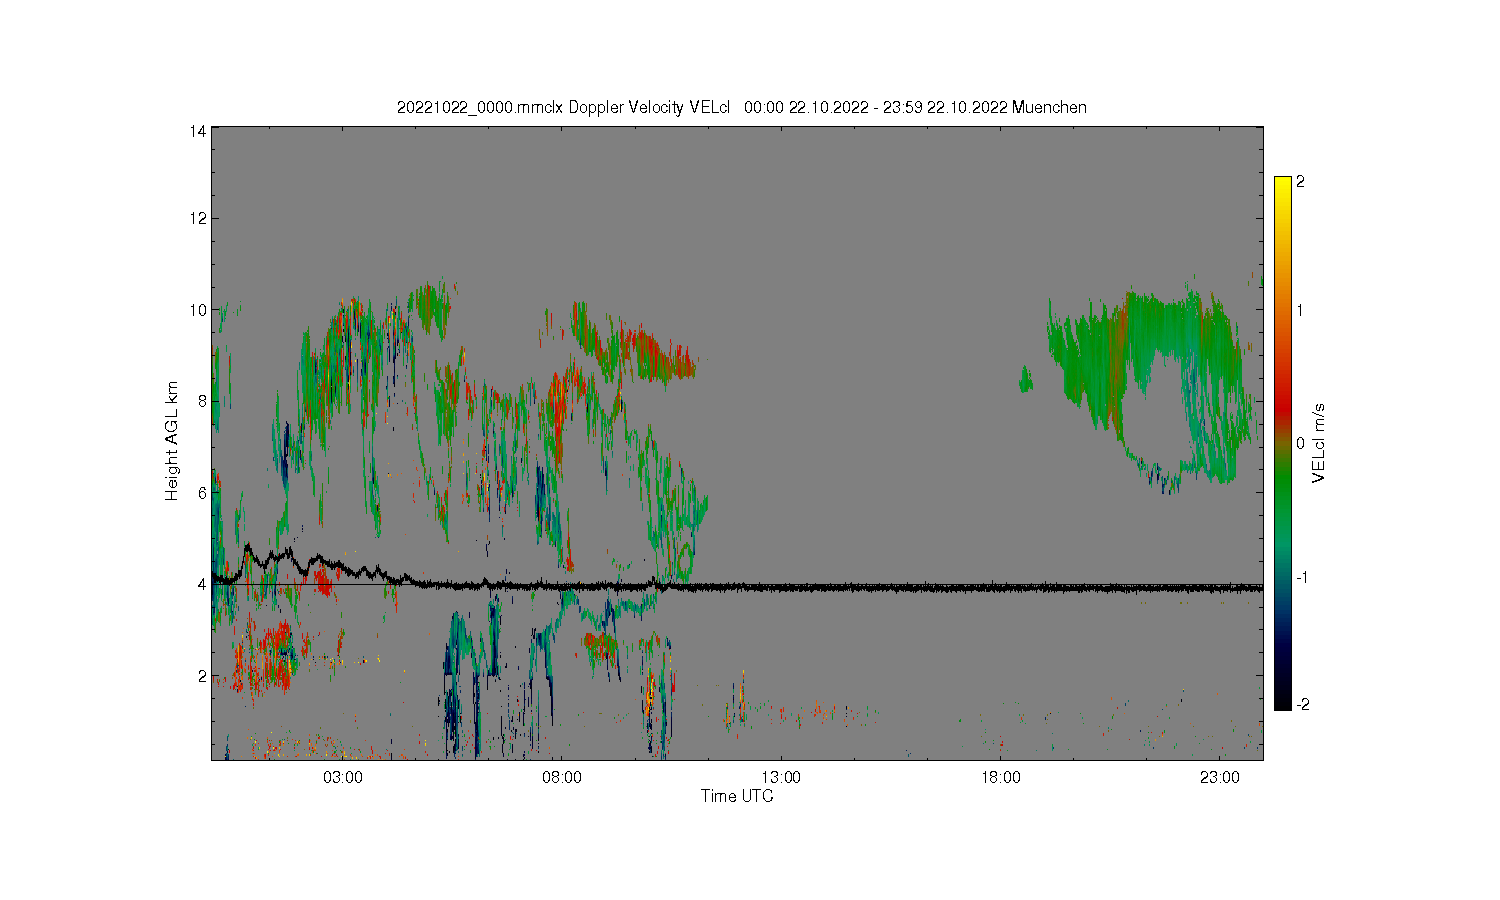Click the 18:00 time tick label
The height and width of the screenshot is (900, 1500).
pyautogui.click(x=1000, y=777)
